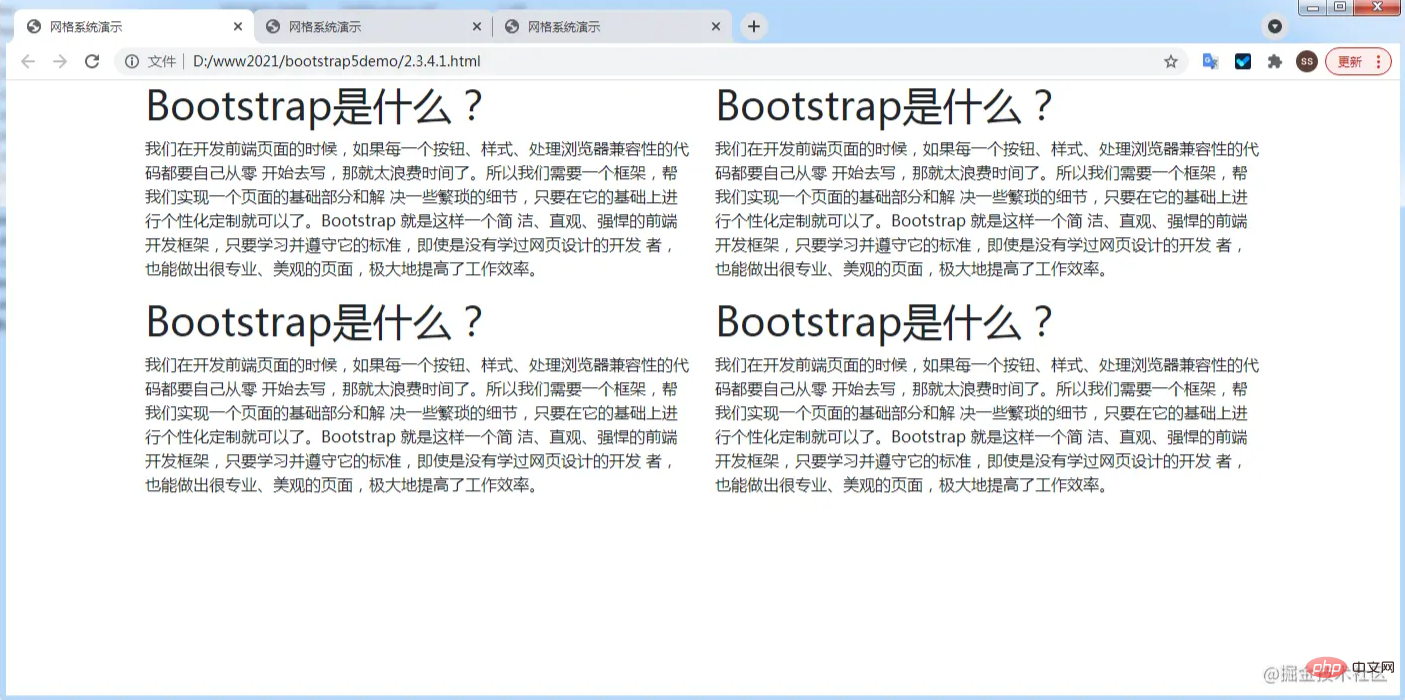The image size is (1405, 700).
Task: Click the bottom-left paragraph text block
Action: [417, 425]
